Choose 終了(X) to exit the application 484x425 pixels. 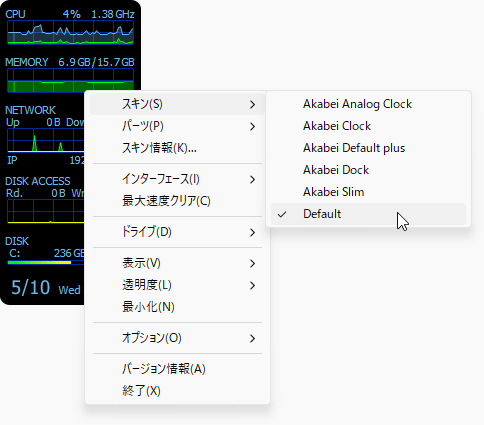(177, 391)
